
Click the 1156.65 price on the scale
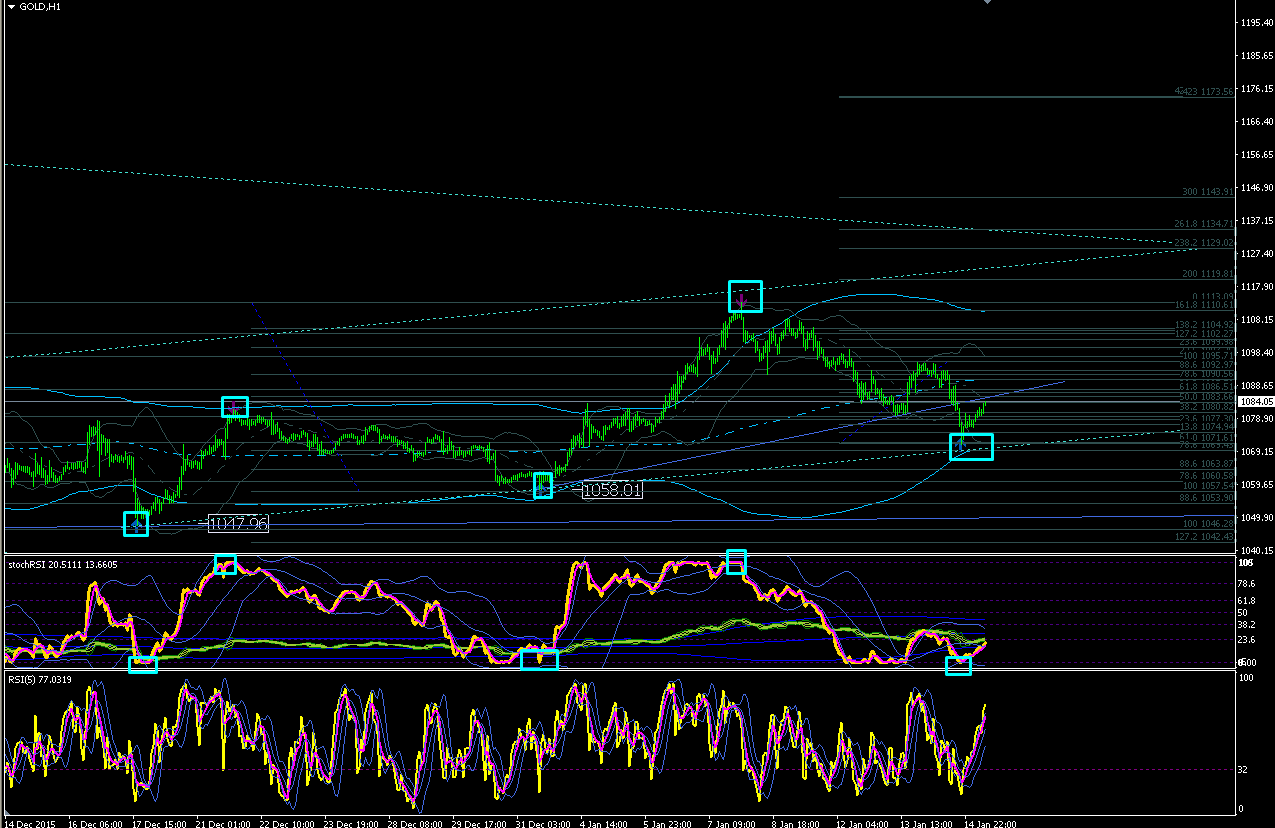[1255, 155]
